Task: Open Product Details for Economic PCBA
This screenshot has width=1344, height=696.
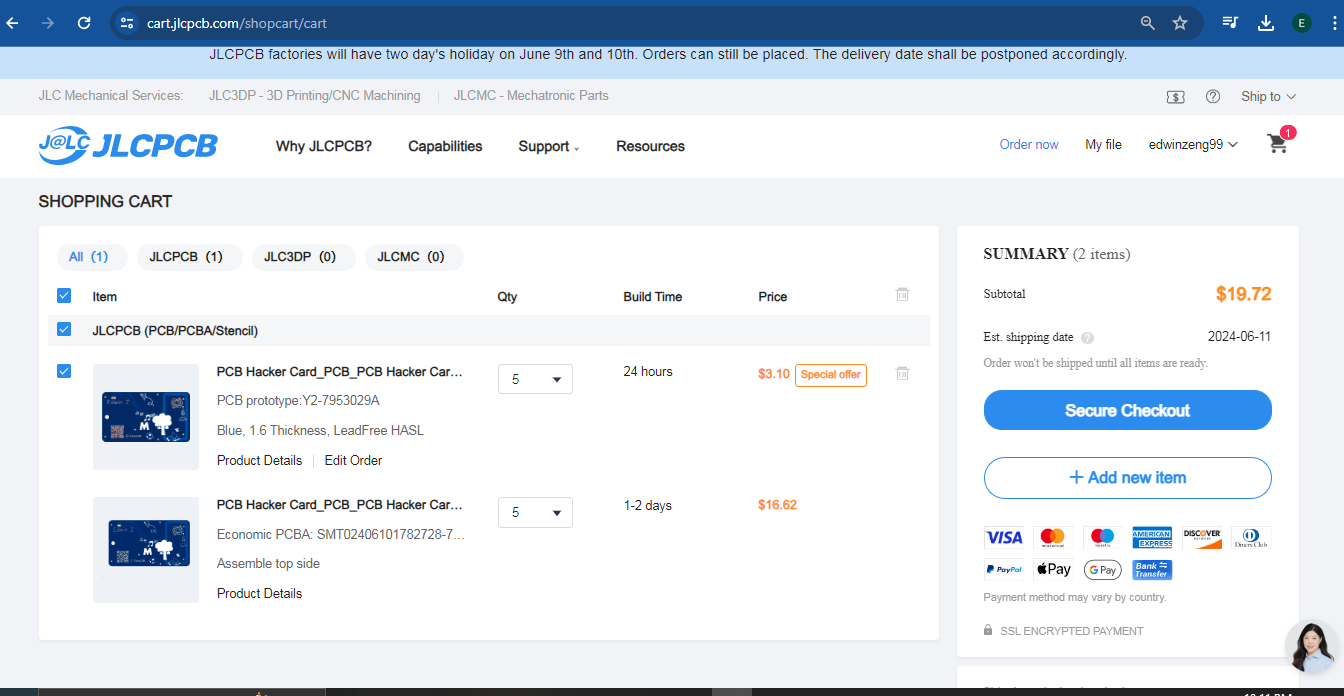Action: pos(259,594)
